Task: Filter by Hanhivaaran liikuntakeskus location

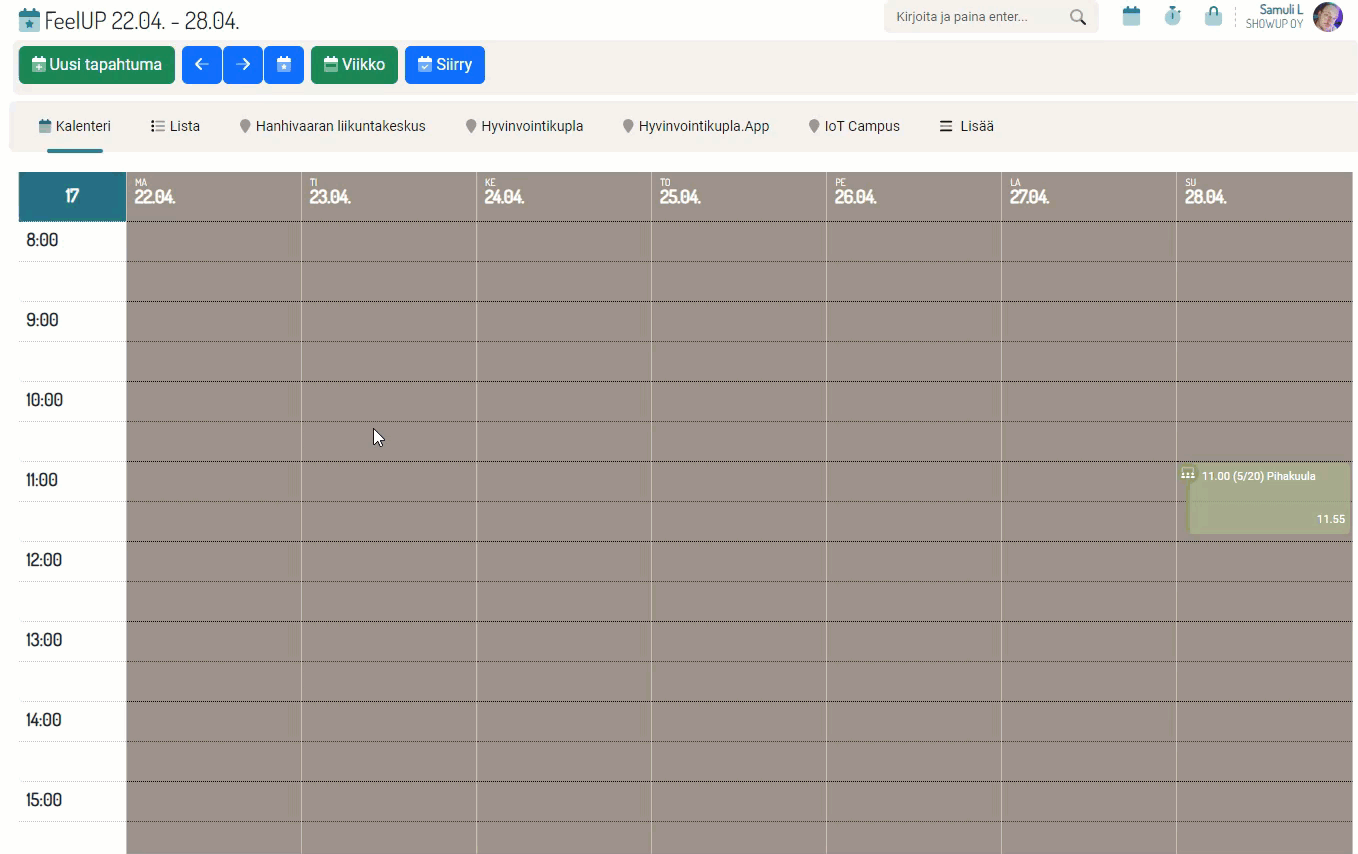Action: point(332,126)
